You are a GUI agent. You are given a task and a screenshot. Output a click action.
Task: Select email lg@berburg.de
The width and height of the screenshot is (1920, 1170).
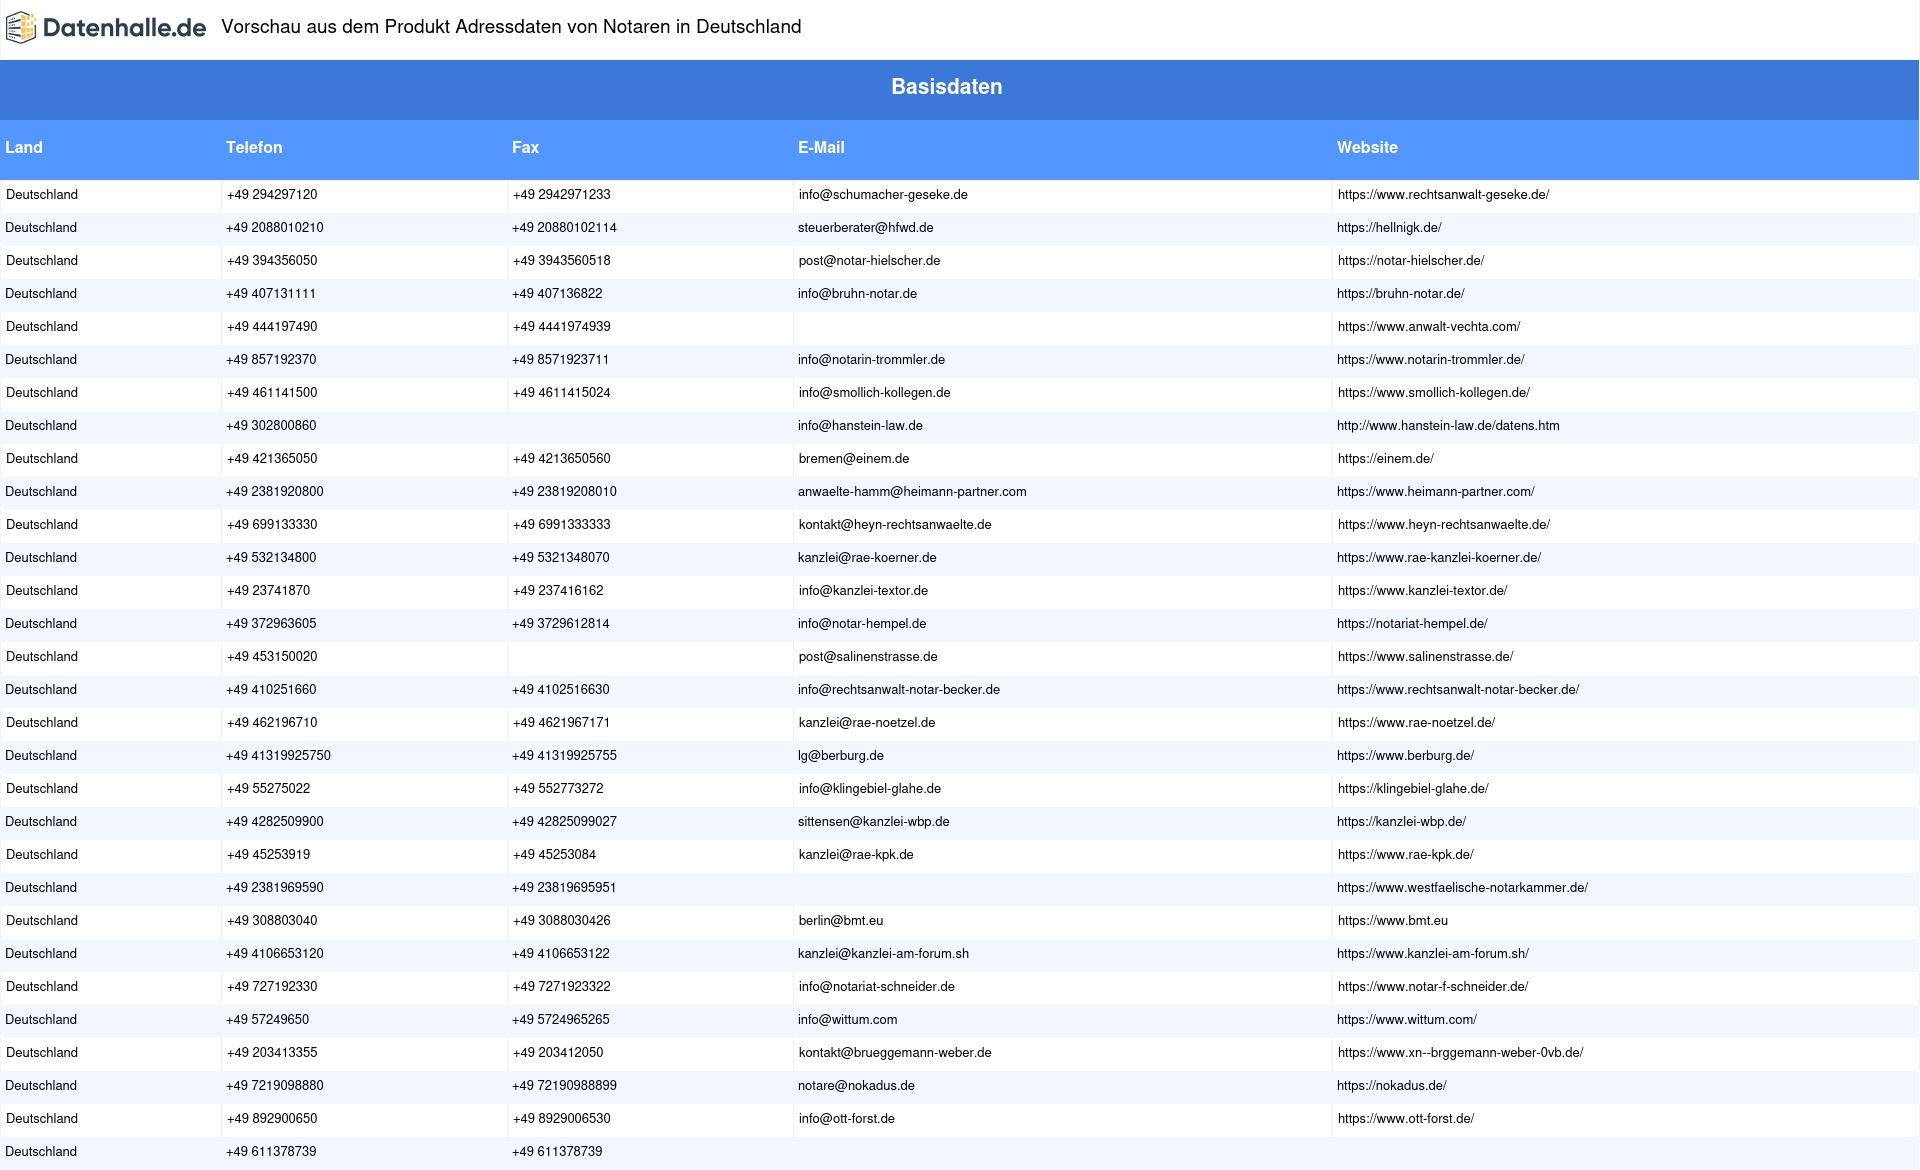(841, 756)
